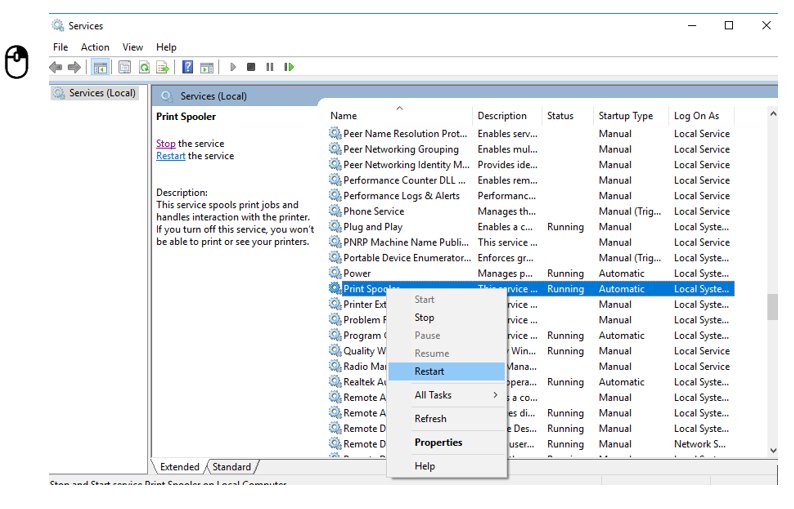Open the blue Help question mark icon

[187, 67]
